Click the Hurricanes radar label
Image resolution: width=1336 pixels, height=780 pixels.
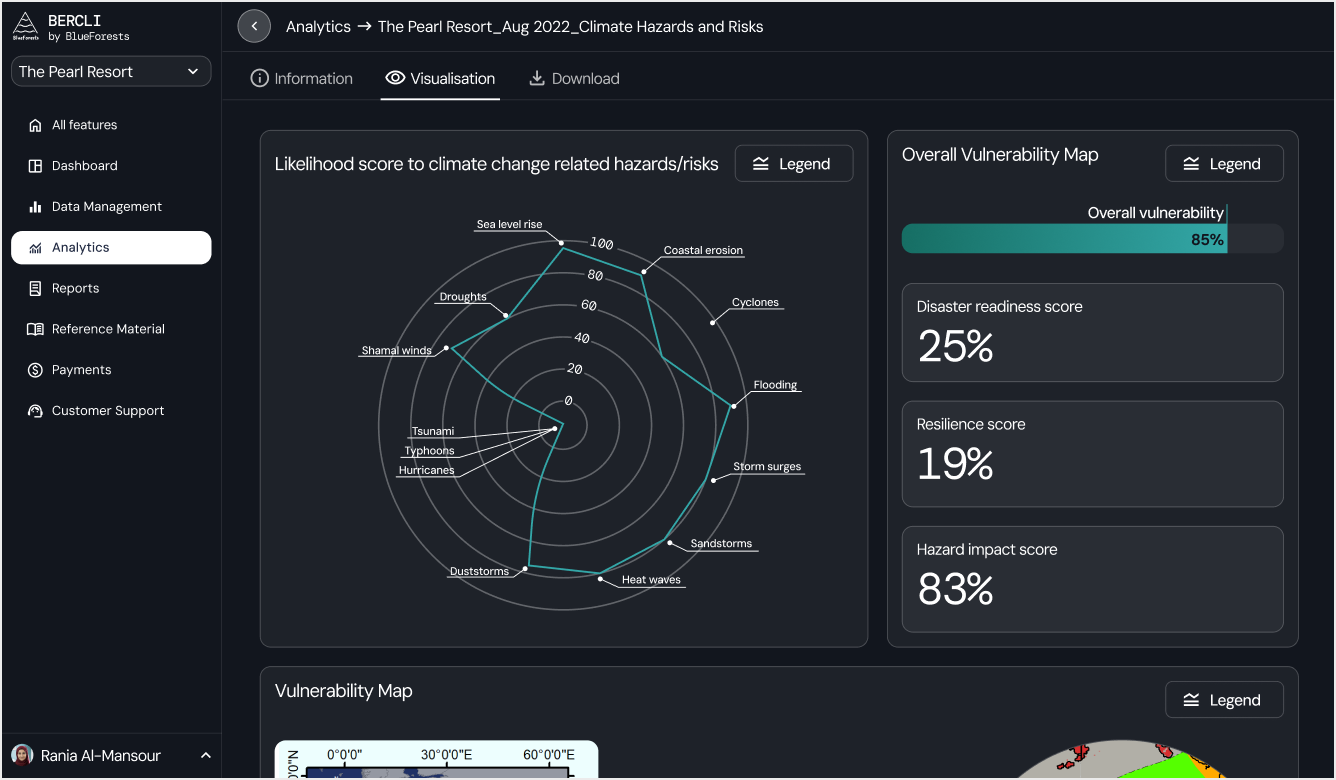(426, 470)
